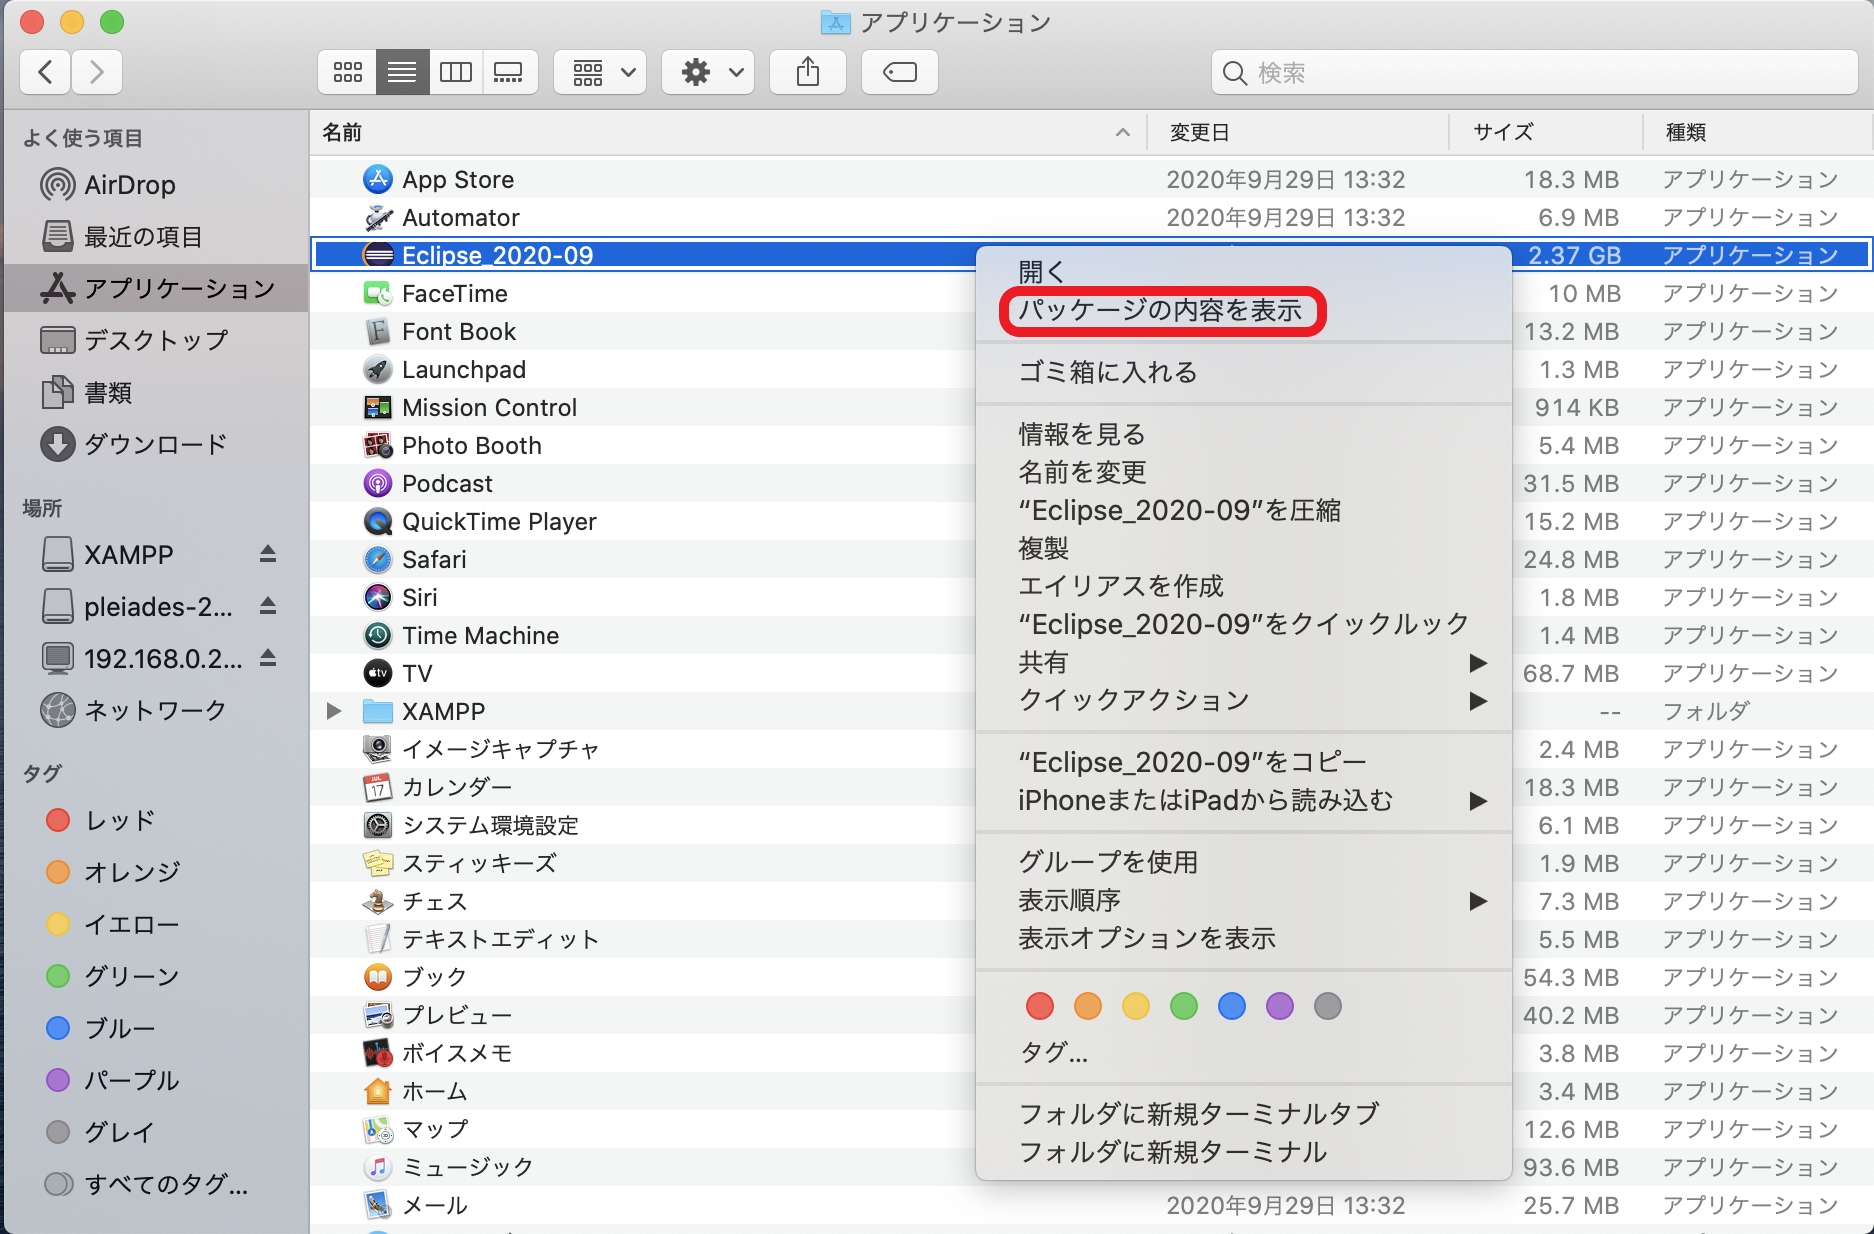Open the group-by dropdown in toolbar
This screenshot has height=1234, width=1874.
pyautogui.click(x=601, y=72)
